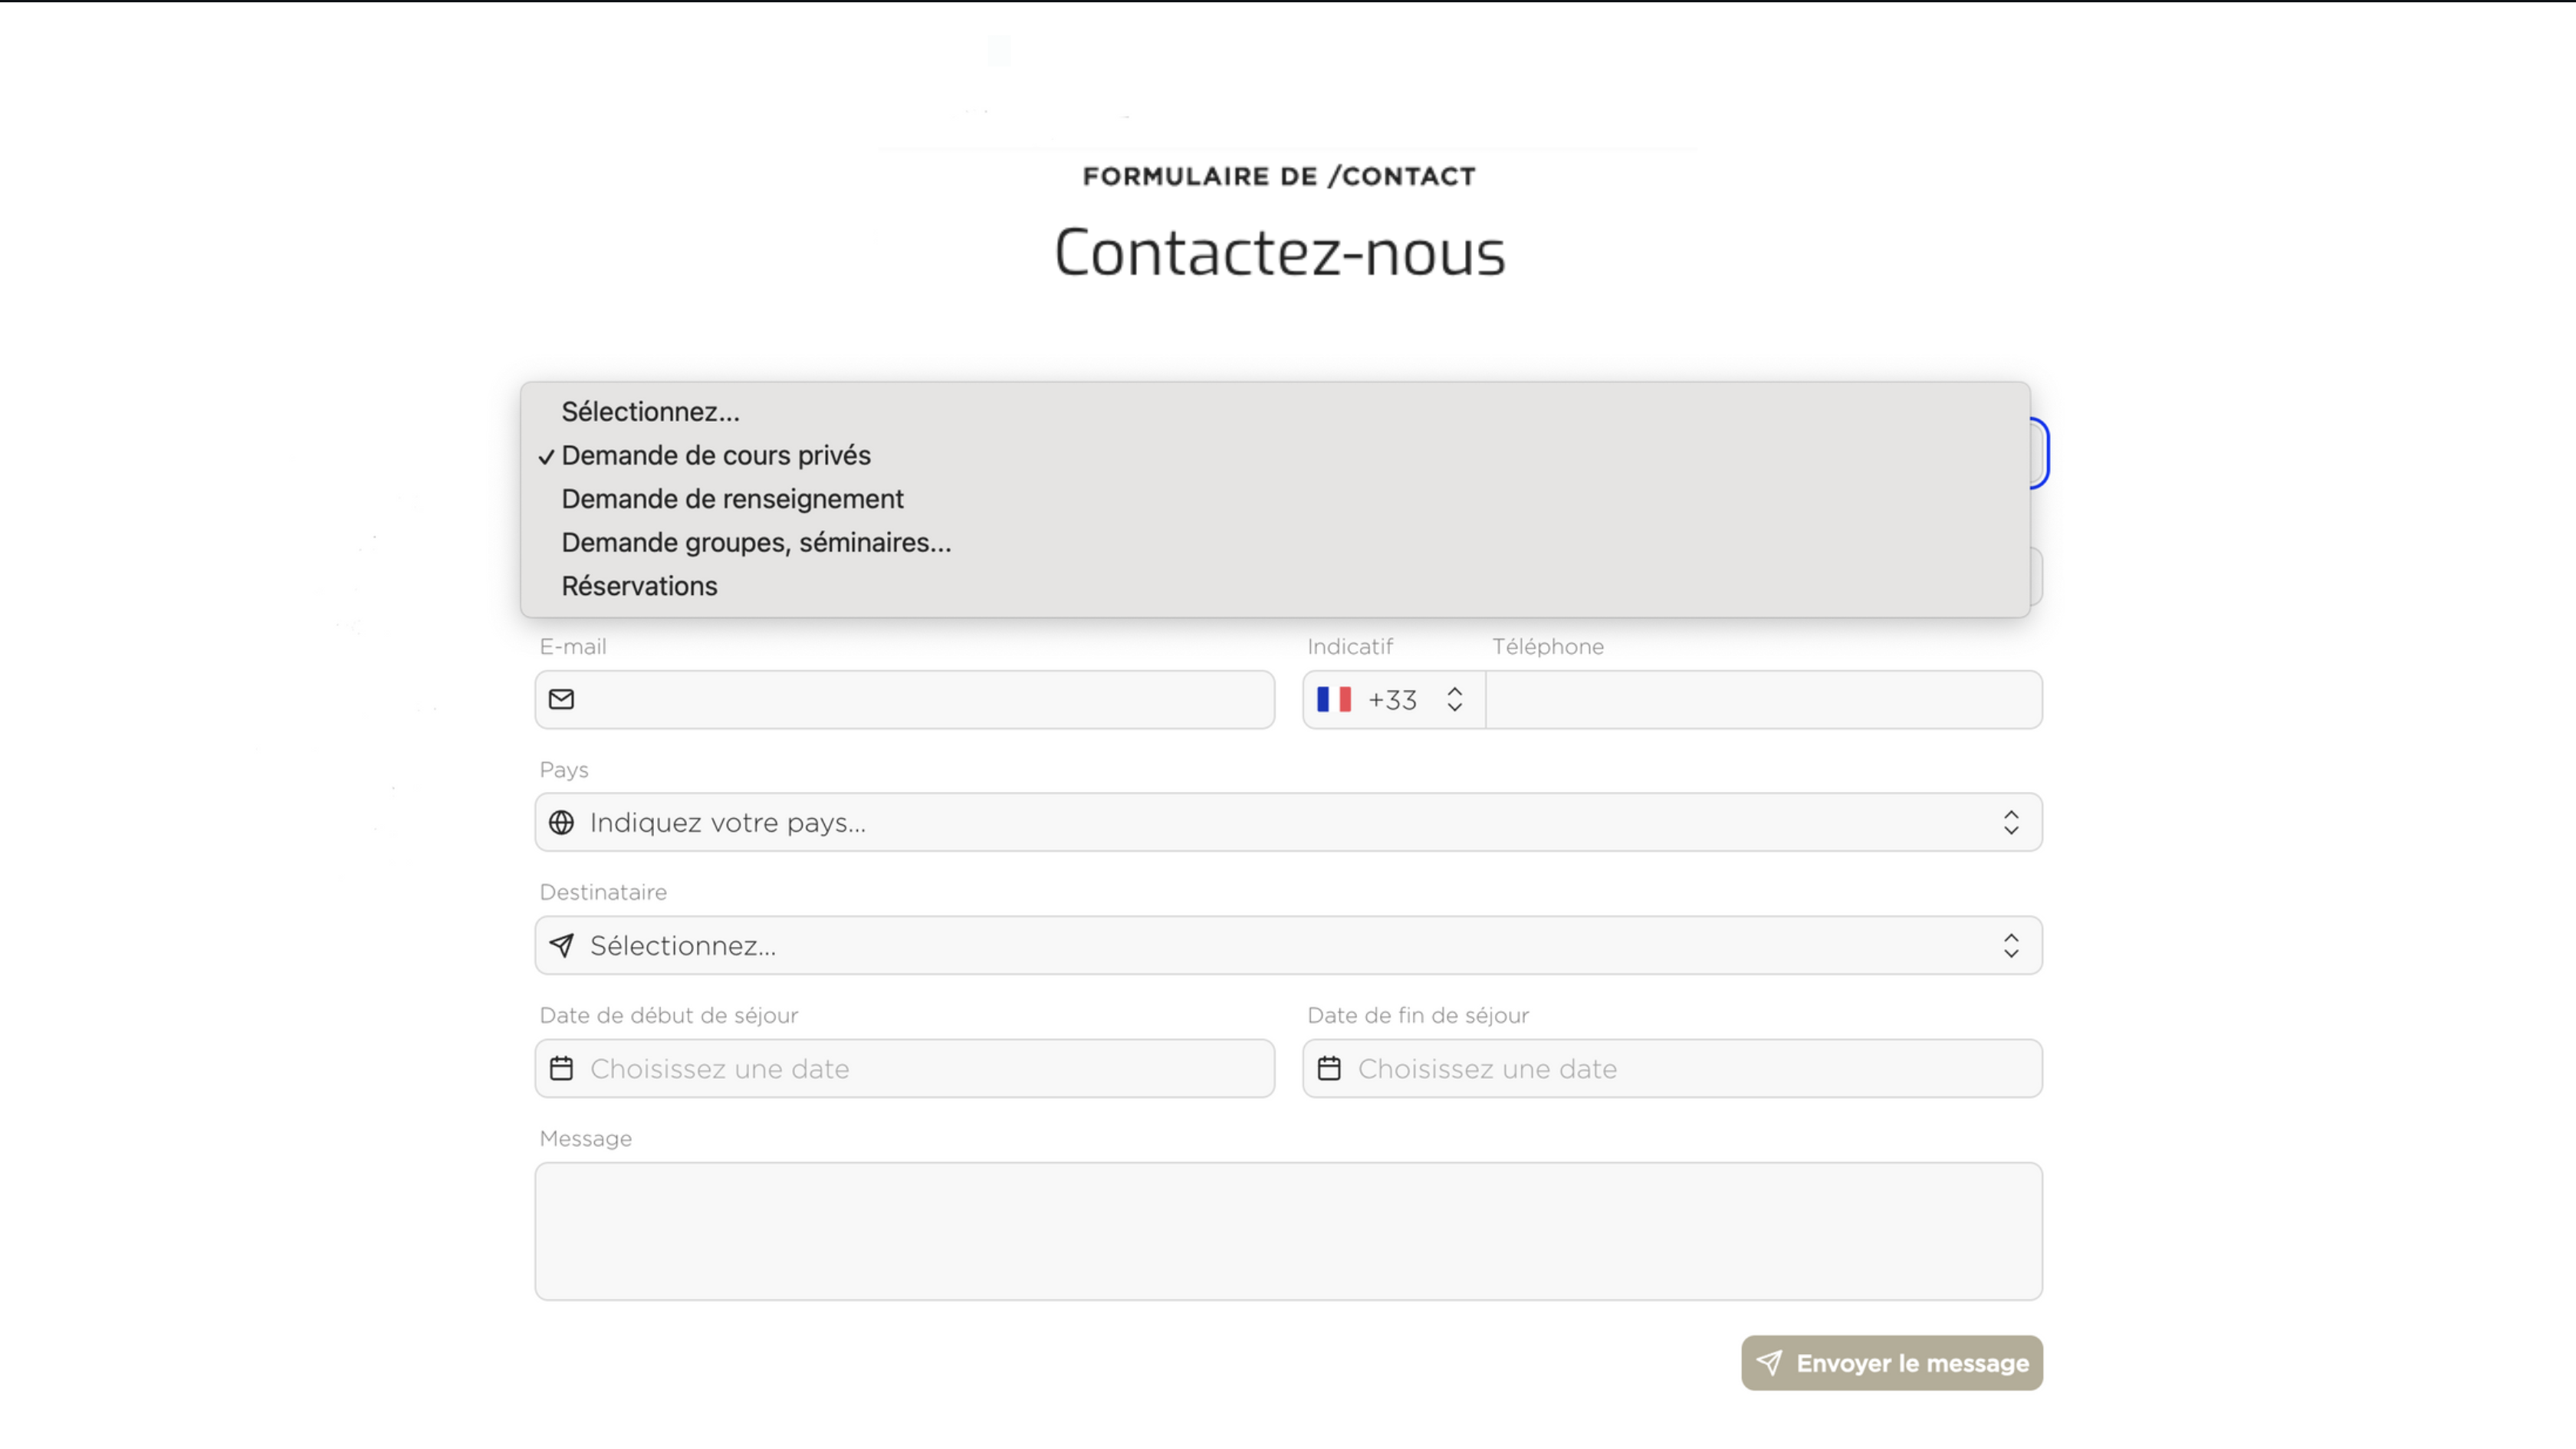The image size is (2576, 1449).
Task: Click the checkmark beside Demande de cours privés
Action: tap(546, 456)
